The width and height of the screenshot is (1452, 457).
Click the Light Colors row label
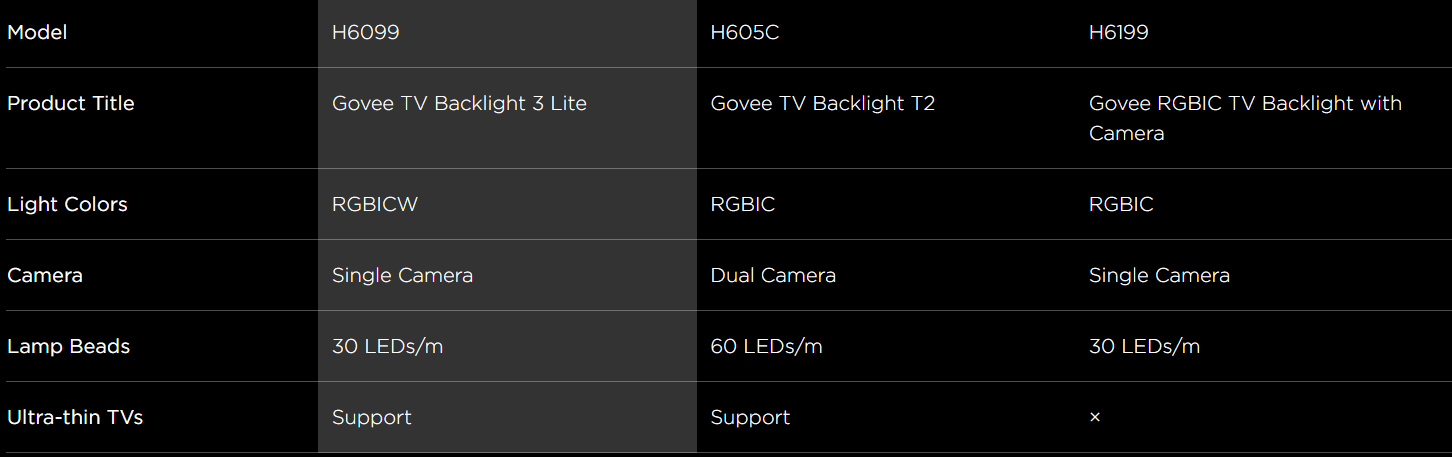(67, 204)
